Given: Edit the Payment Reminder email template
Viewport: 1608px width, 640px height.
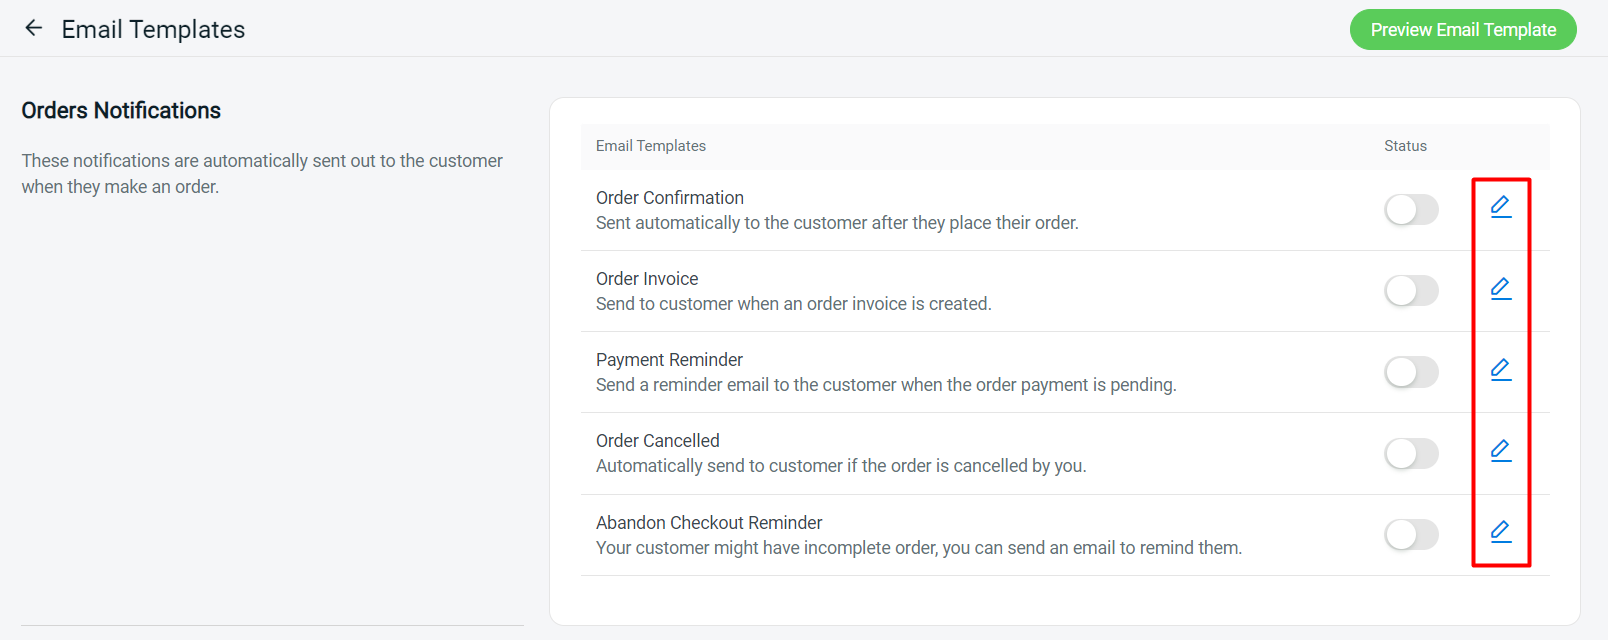Looking at the screenshot, I should coord(1500,370).
